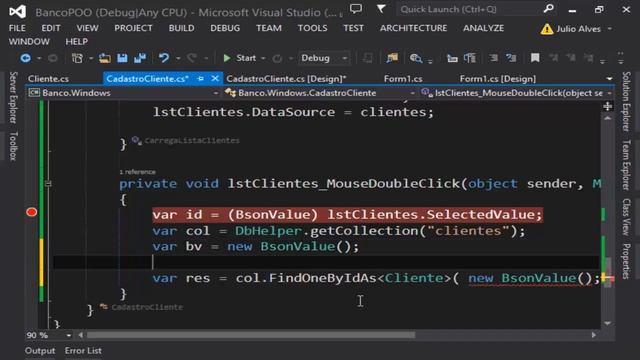
Task: Start debugging with the green Start button
Action: pos(240,58)
